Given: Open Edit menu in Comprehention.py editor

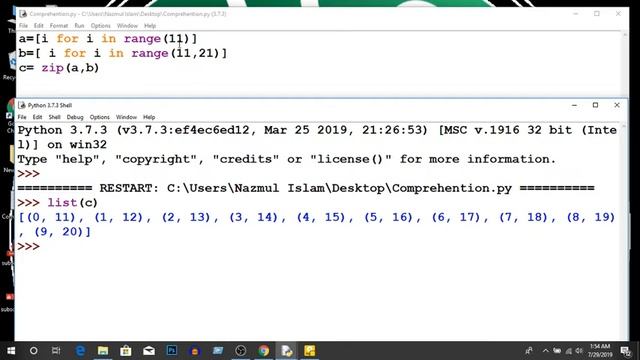Looking at the screenshot, I should 38,26.
